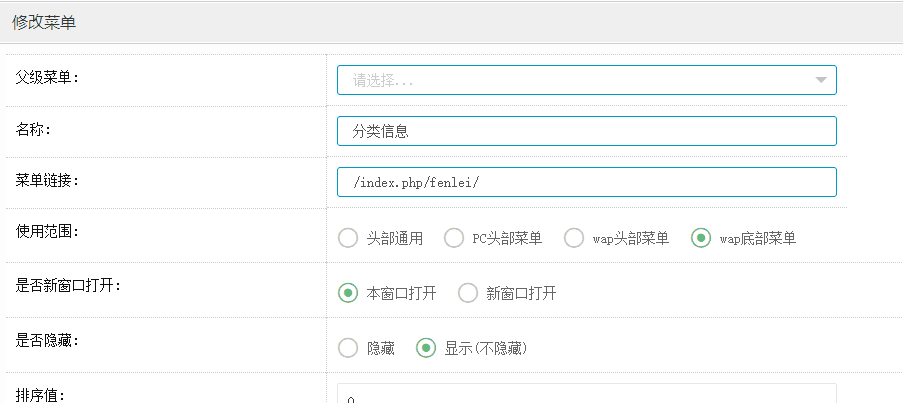Click the 是否隐藏 field label
The height and width of the screenshot is (403, 903).
coord(48,340)
